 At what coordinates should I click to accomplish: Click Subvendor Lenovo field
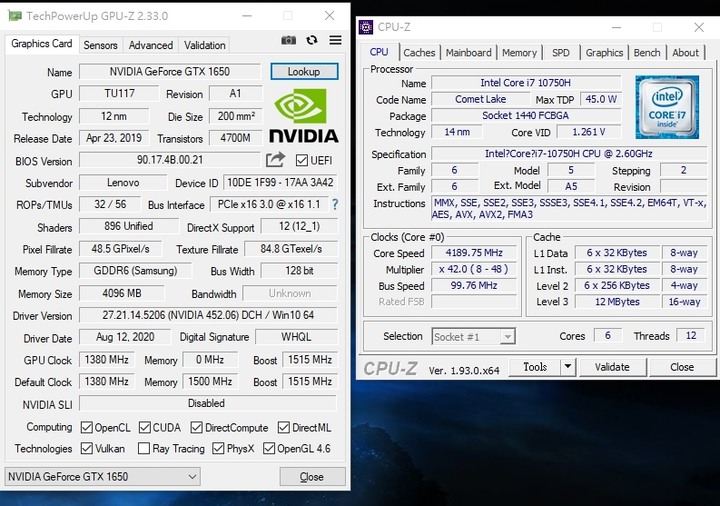point(123,182)
